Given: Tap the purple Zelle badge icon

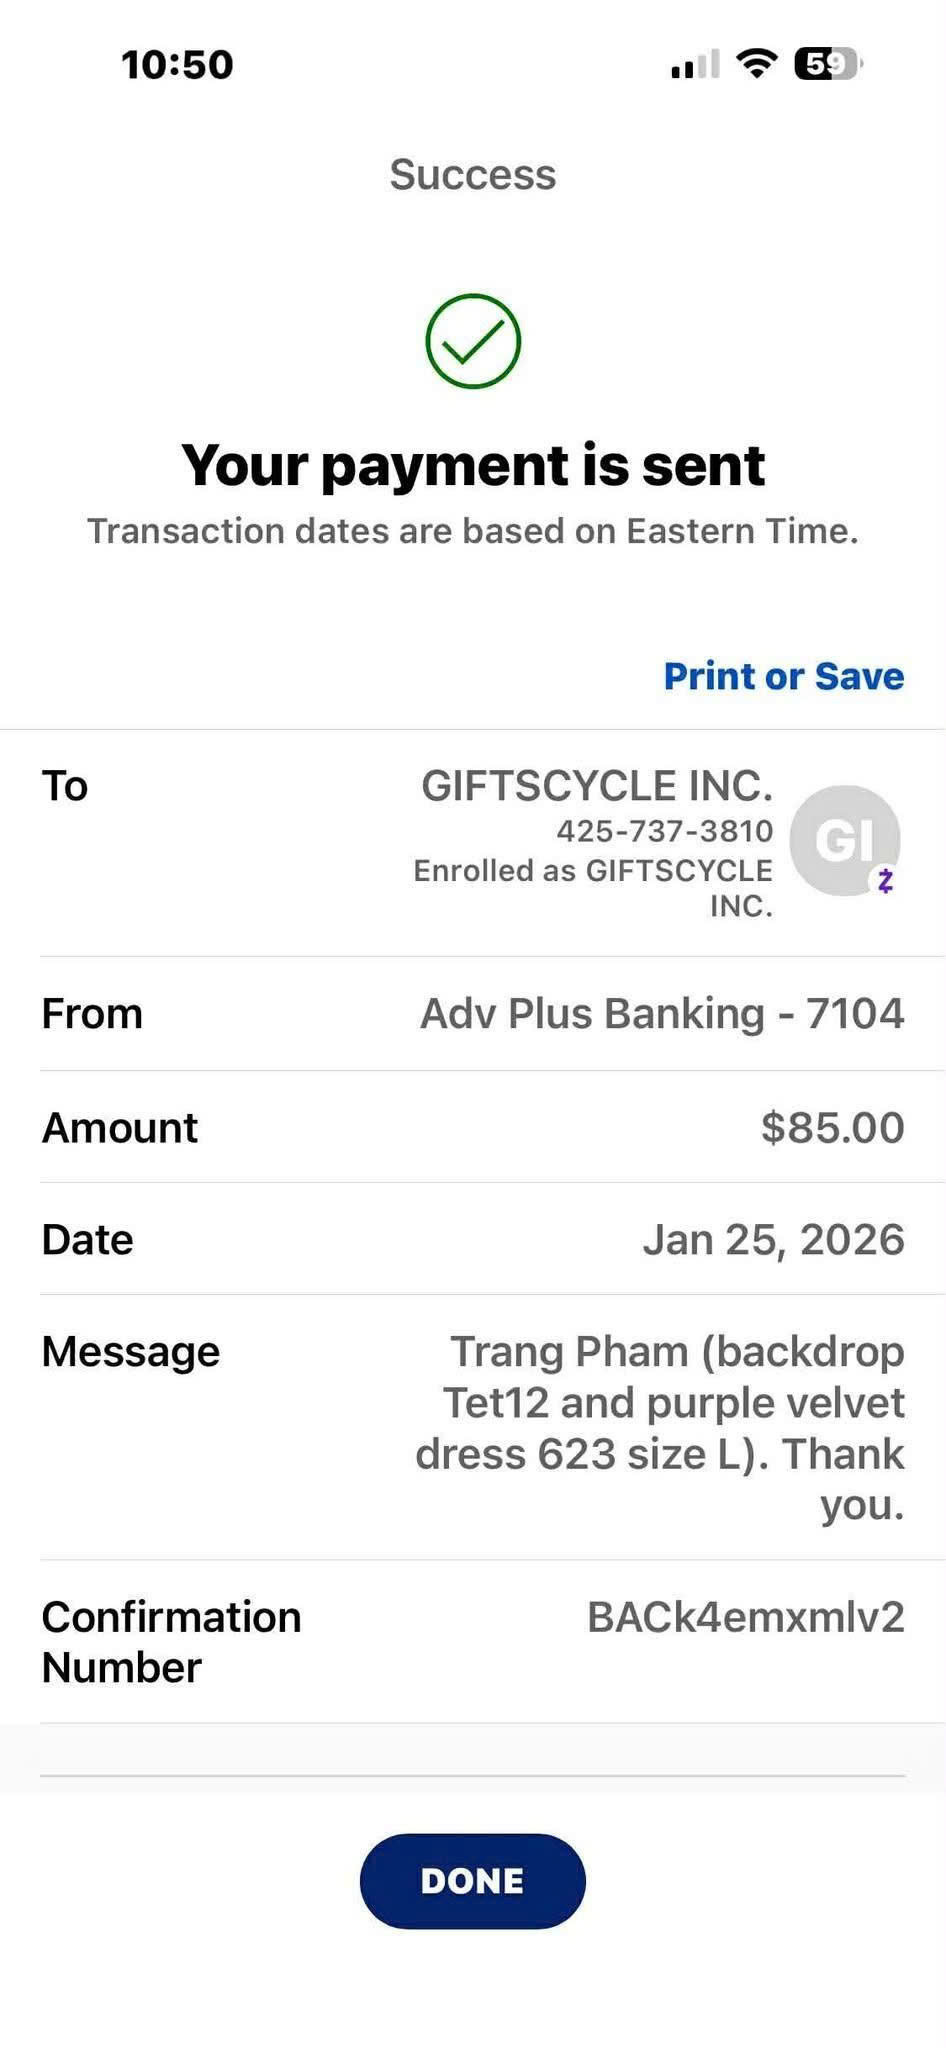Looking at the screenshot, I should tap(885, 880).
